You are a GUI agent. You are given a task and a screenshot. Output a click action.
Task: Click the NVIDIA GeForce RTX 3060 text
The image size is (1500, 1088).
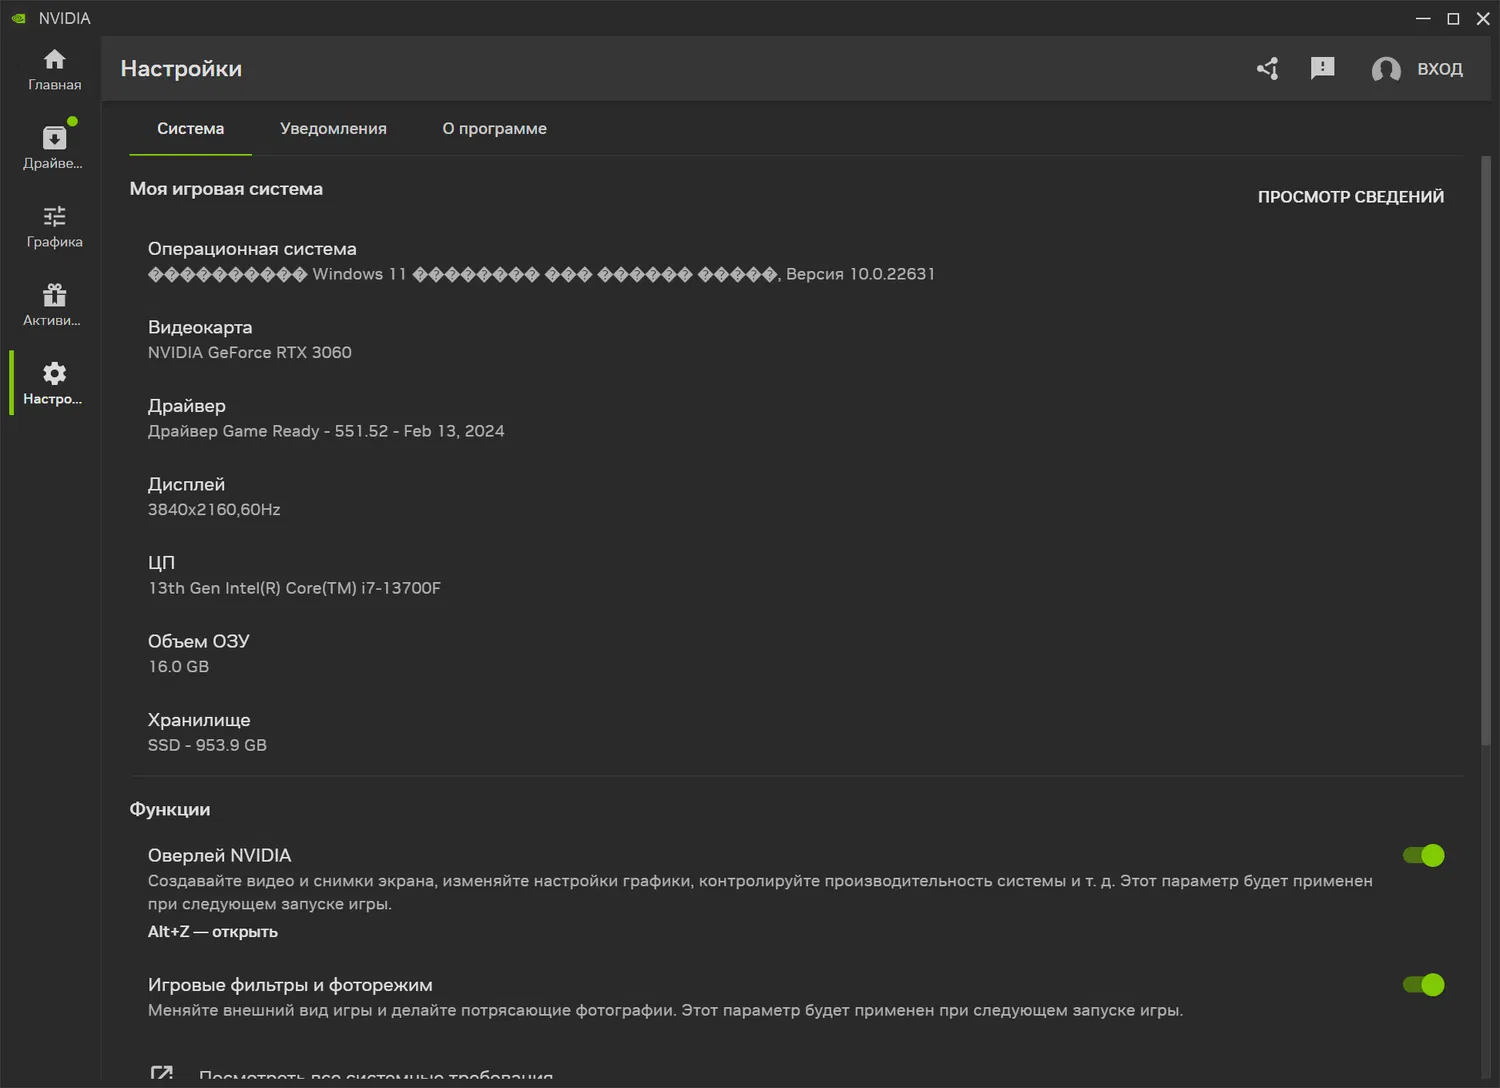(x=250, y=352)
